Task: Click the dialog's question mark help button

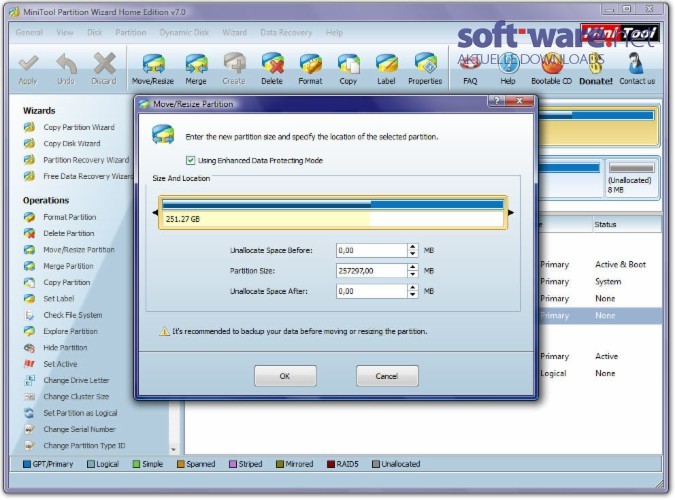Action: click(497, 101)
